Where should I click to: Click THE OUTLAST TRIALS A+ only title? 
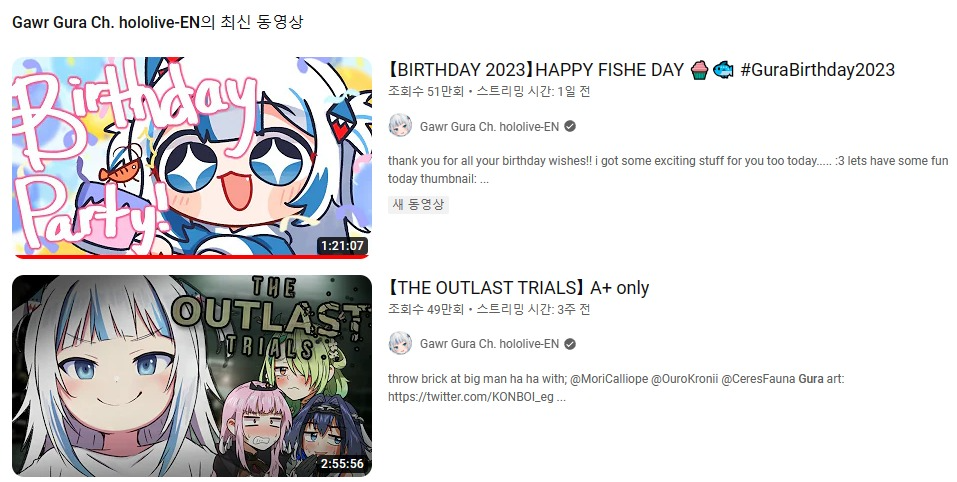pyautogui.click(x=519, y=288)
